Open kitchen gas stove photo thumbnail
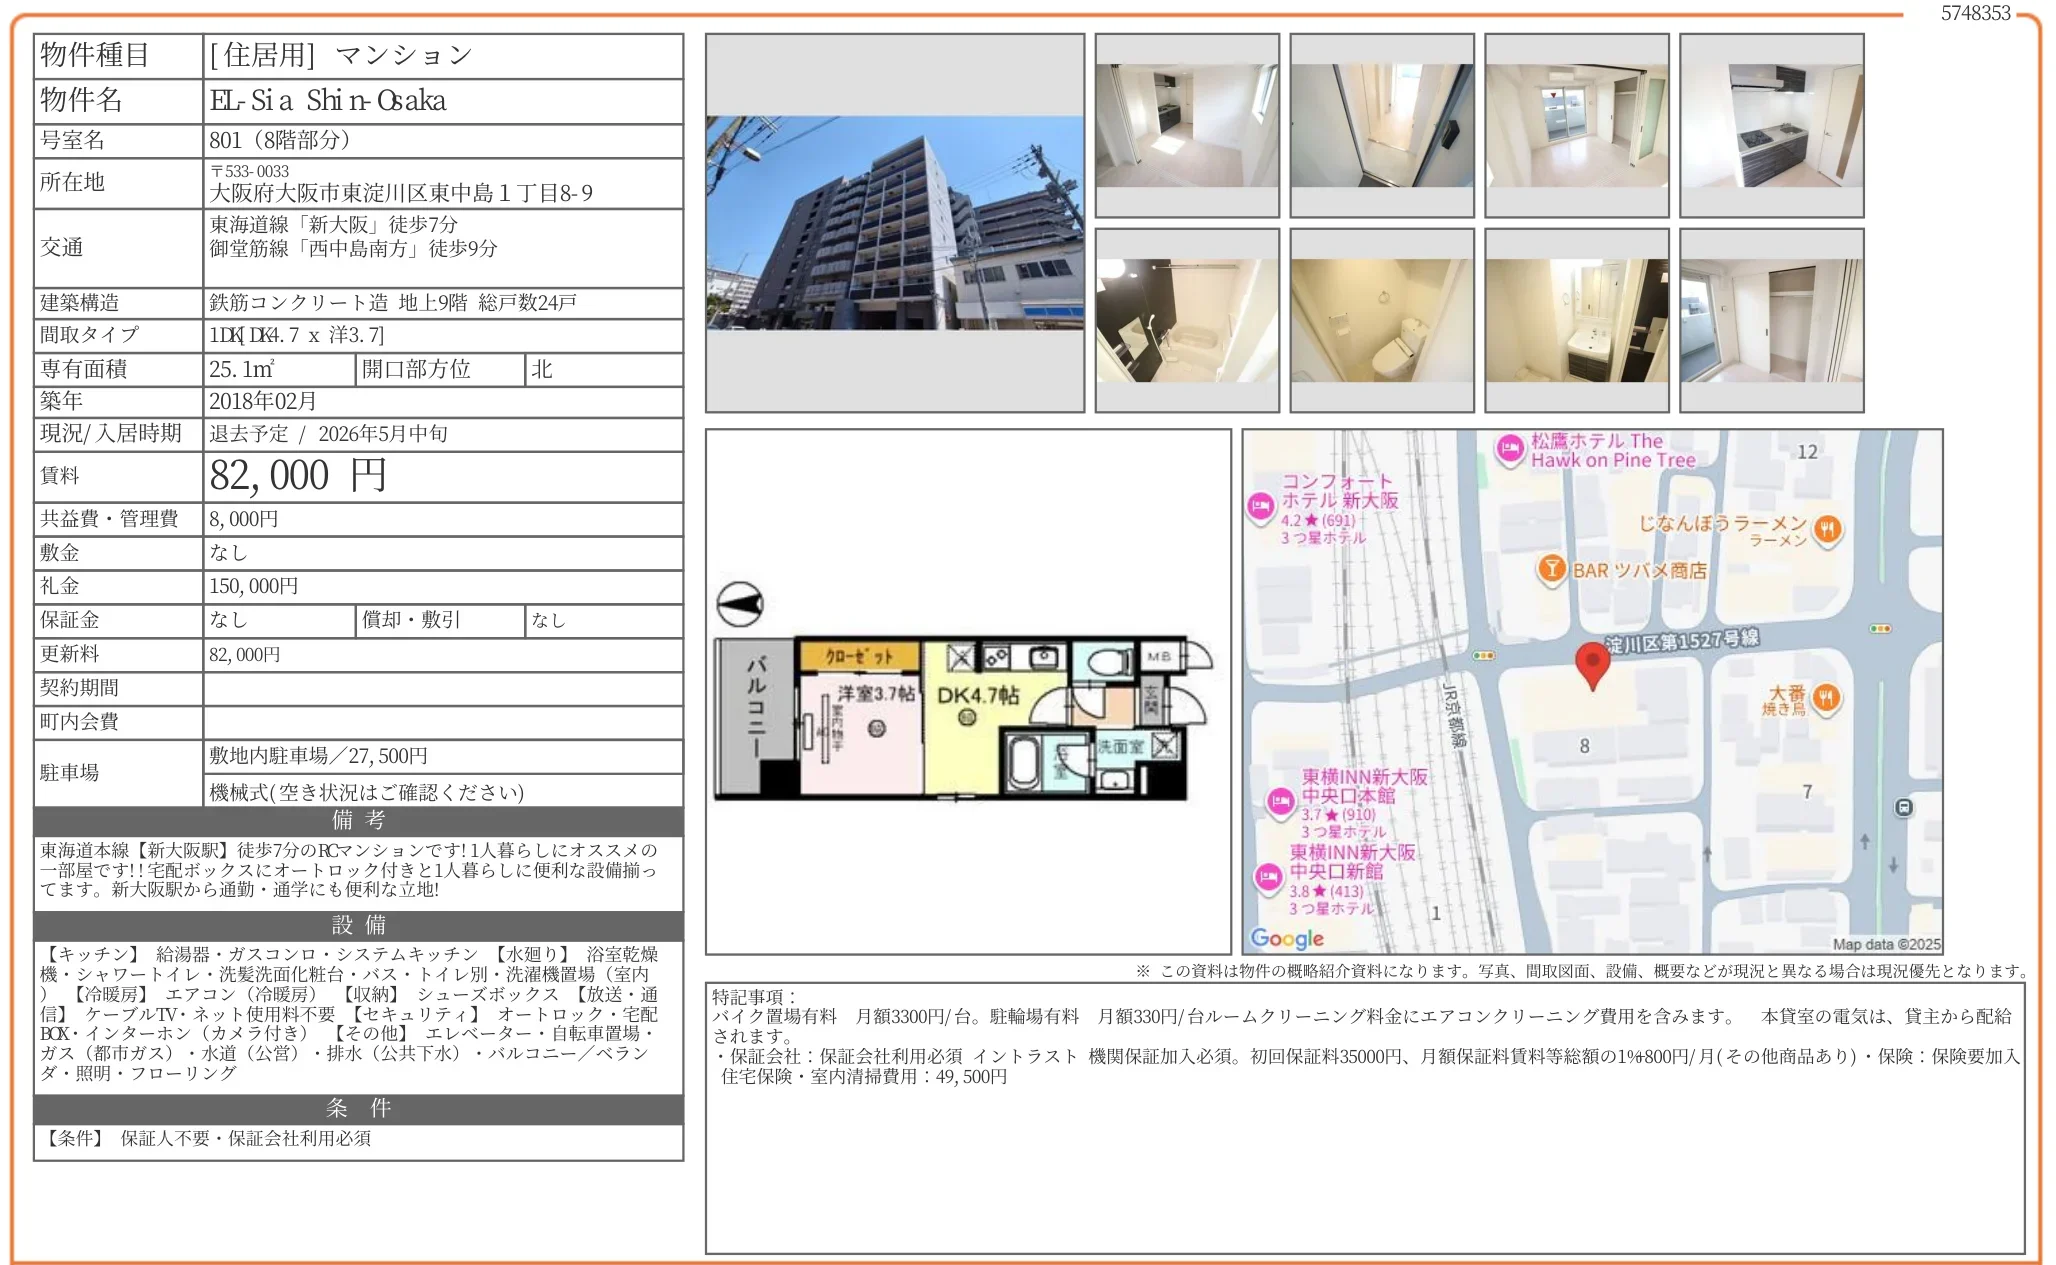This screenshot has height=1265, width=2056. click(1771, 125)
